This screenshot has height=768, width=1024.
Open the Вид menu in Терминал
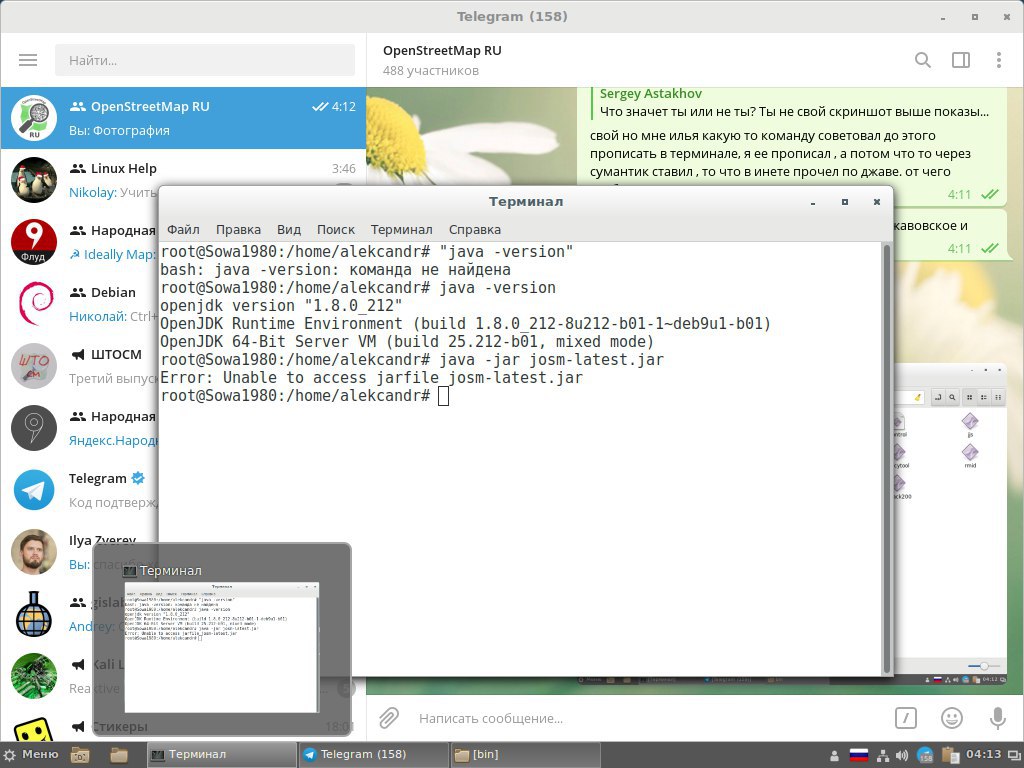289,229
